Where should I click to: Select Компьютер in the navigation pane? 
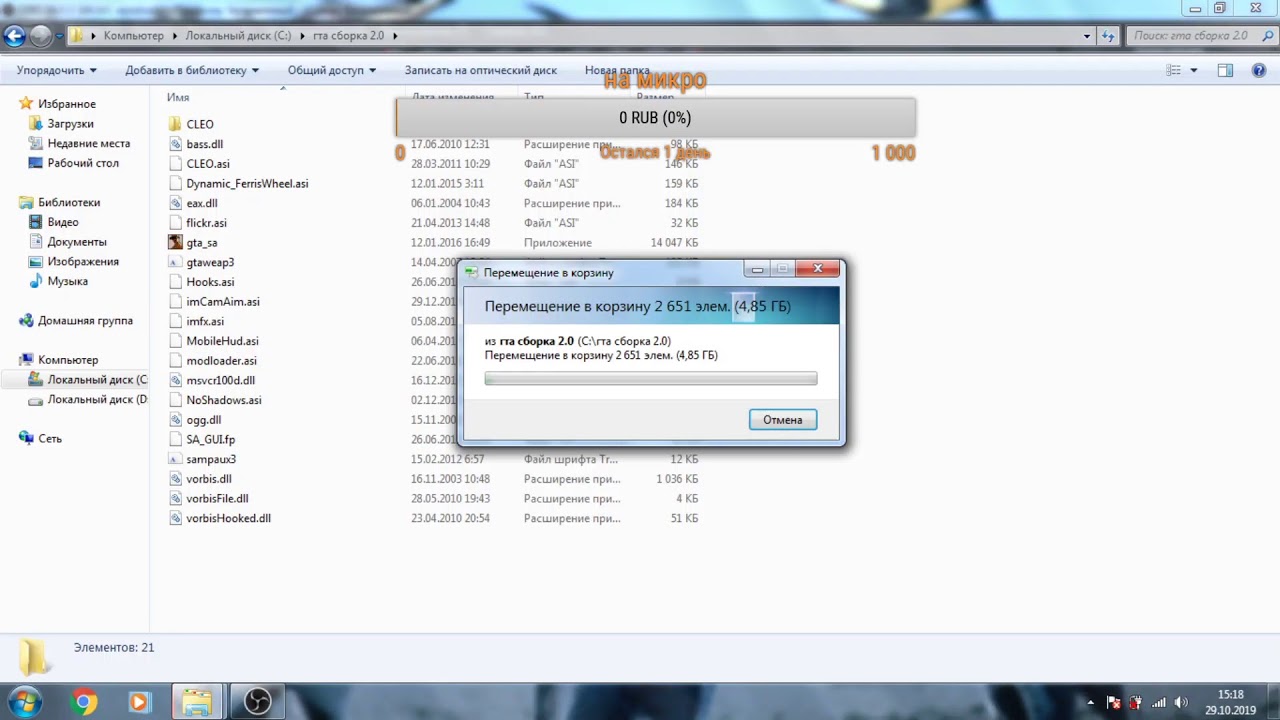[68, 360]
